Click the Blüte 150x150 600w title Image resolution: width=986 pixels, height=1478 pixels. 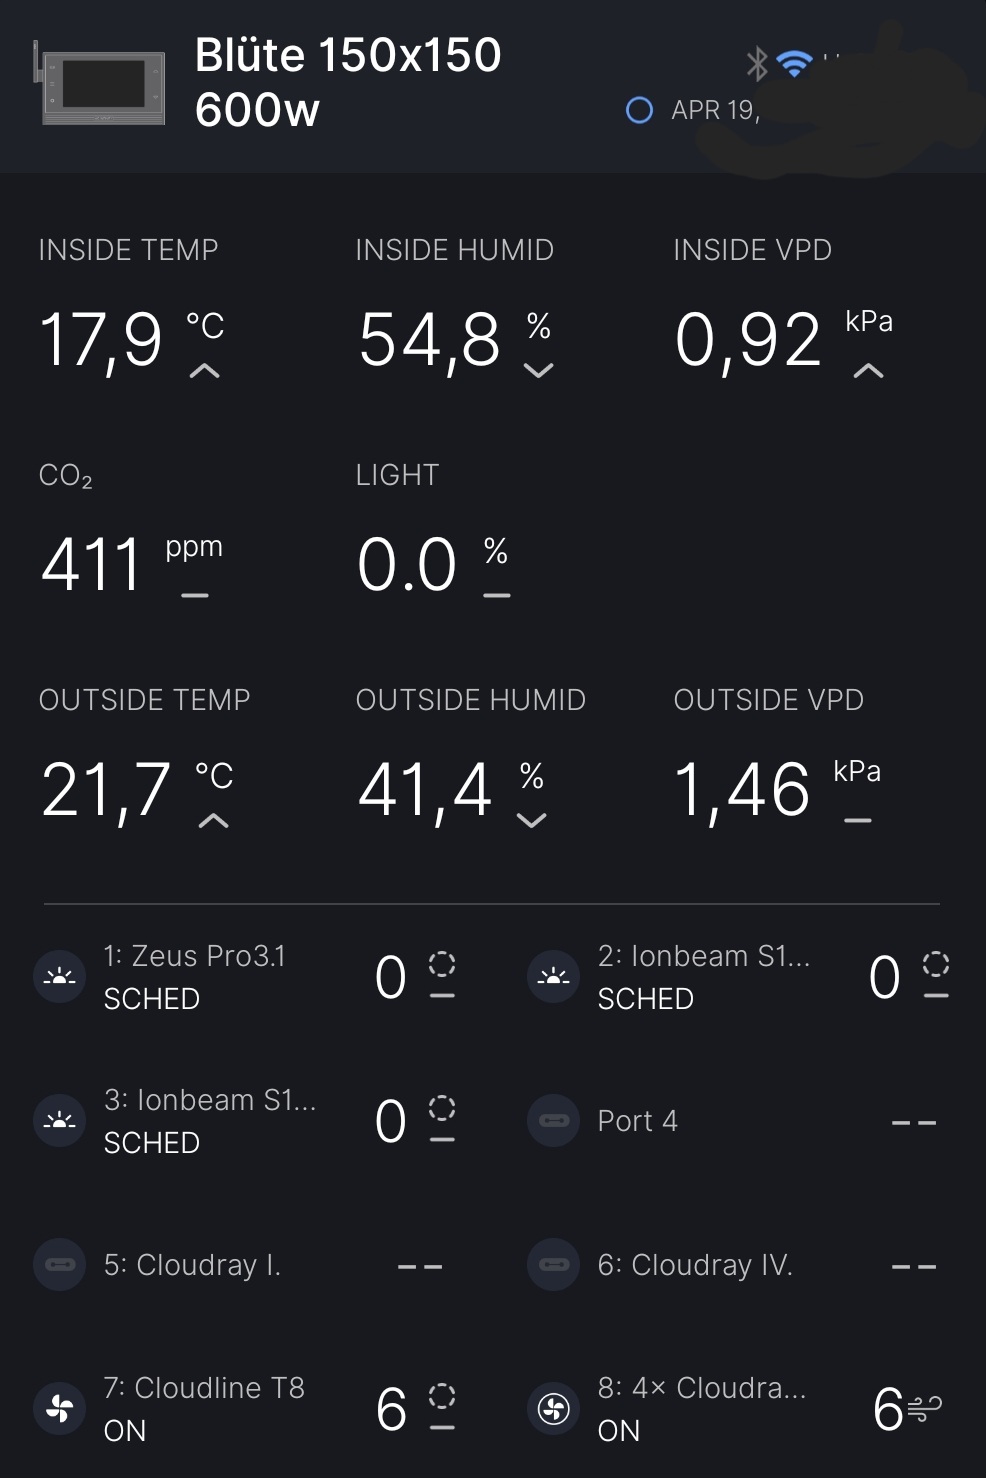[x=347, y=82]
